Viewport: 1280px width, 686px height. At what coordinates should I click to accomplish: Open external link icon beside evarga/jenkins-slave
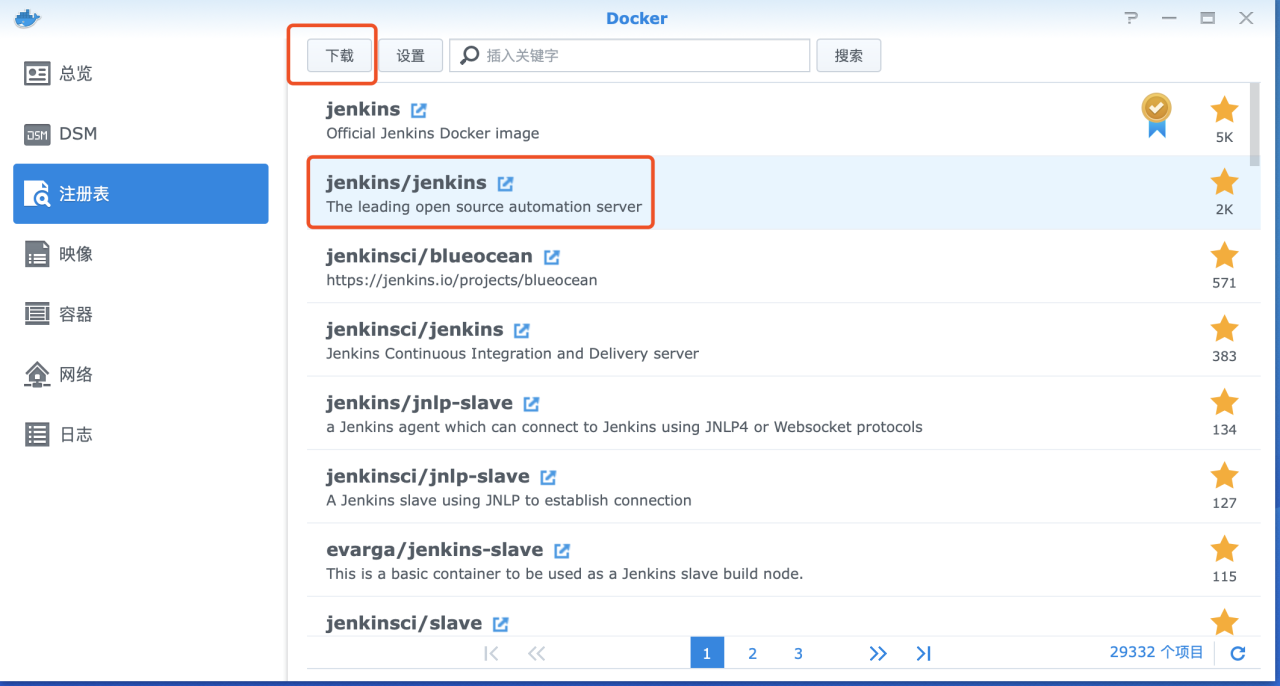pos(563,550)
